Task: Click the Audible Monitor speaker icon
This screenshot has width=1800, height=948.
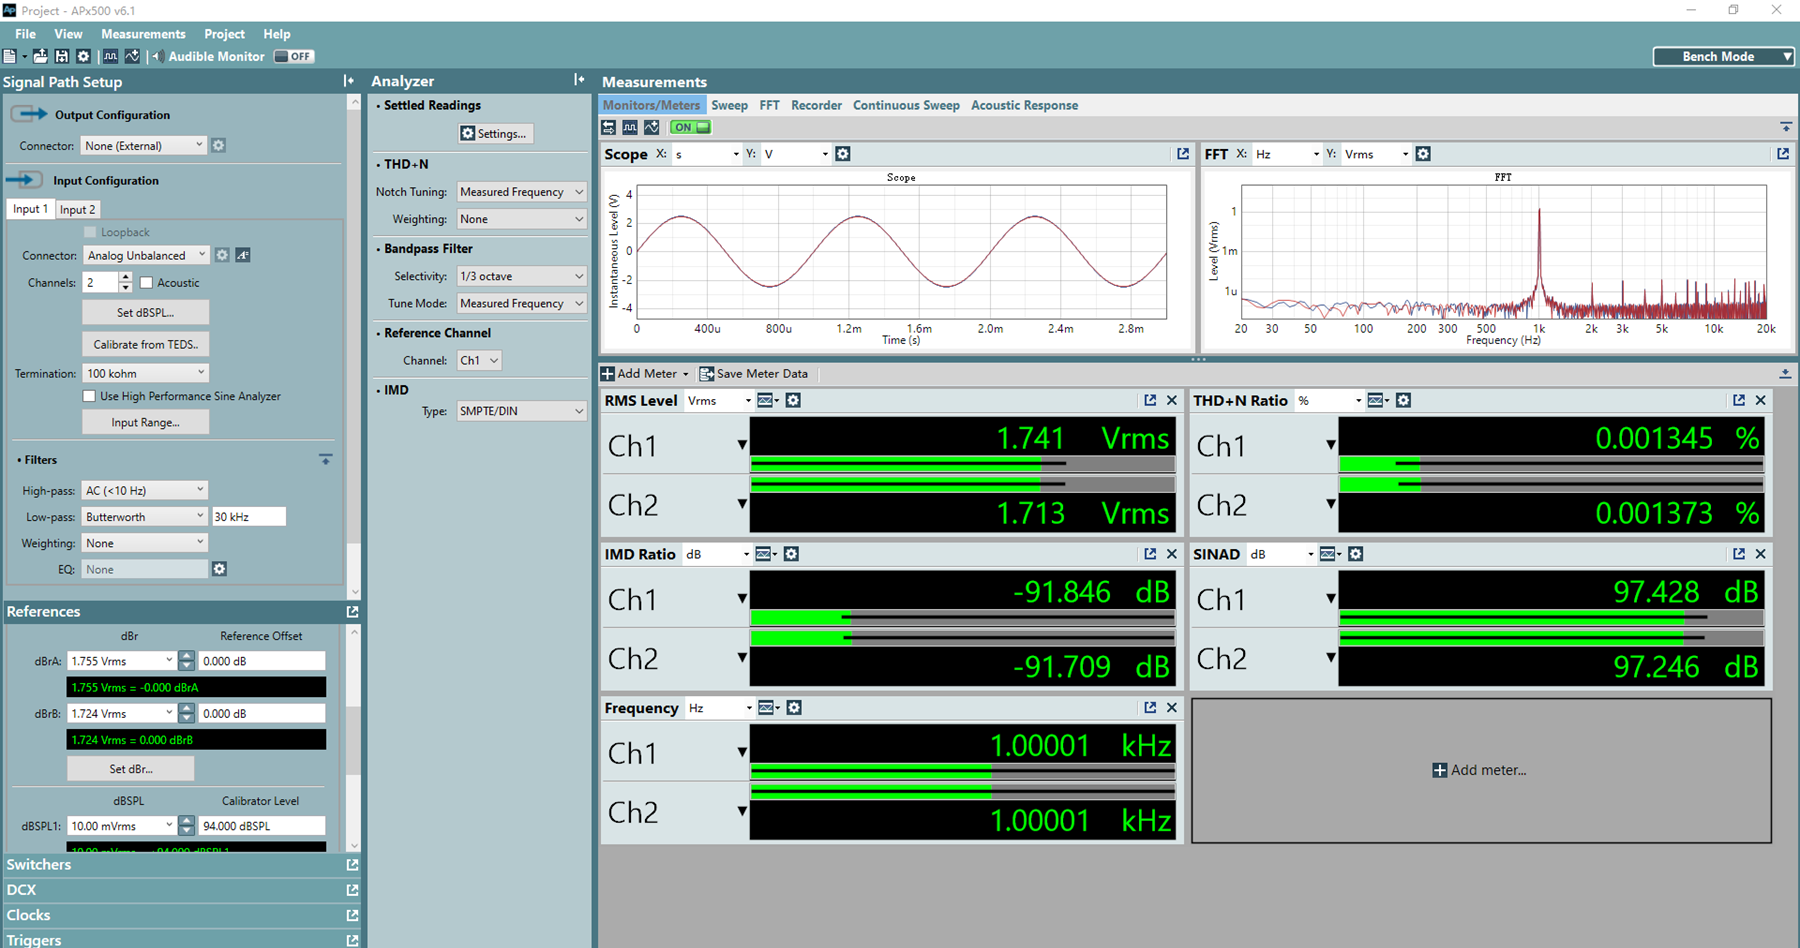Action: pos(157,57)
